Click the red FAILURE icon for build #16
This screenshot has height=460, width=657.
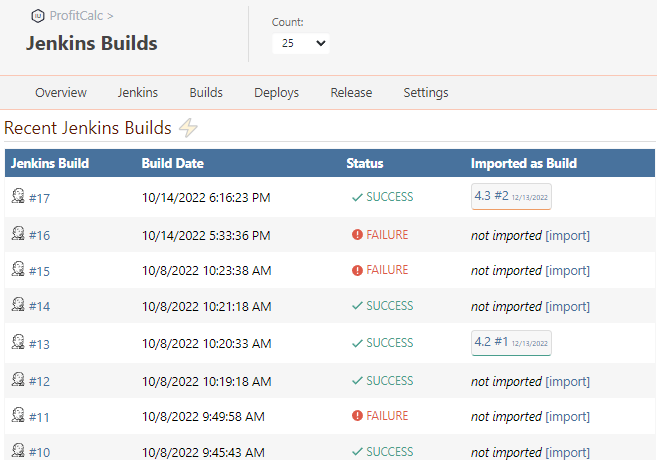(x=357, y=234)
